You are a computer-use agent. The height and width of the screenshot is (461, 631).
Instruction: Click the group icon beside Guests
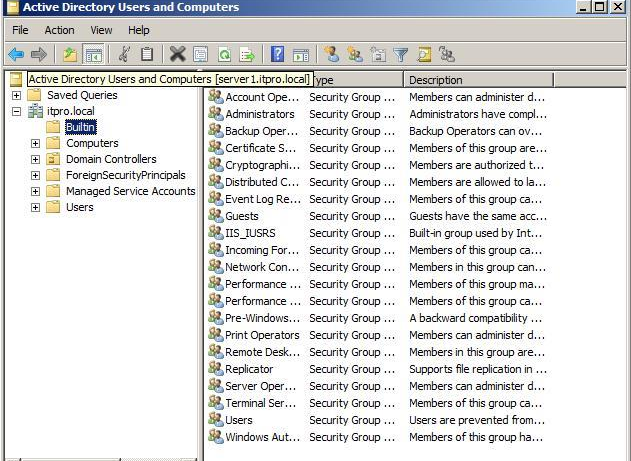click(x=216, y=216)
